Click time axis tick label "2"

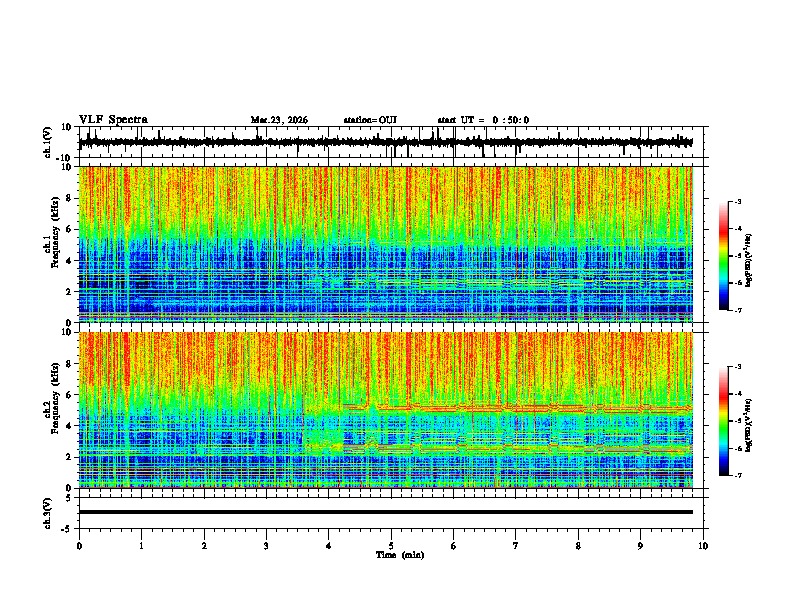click(204, 546)
